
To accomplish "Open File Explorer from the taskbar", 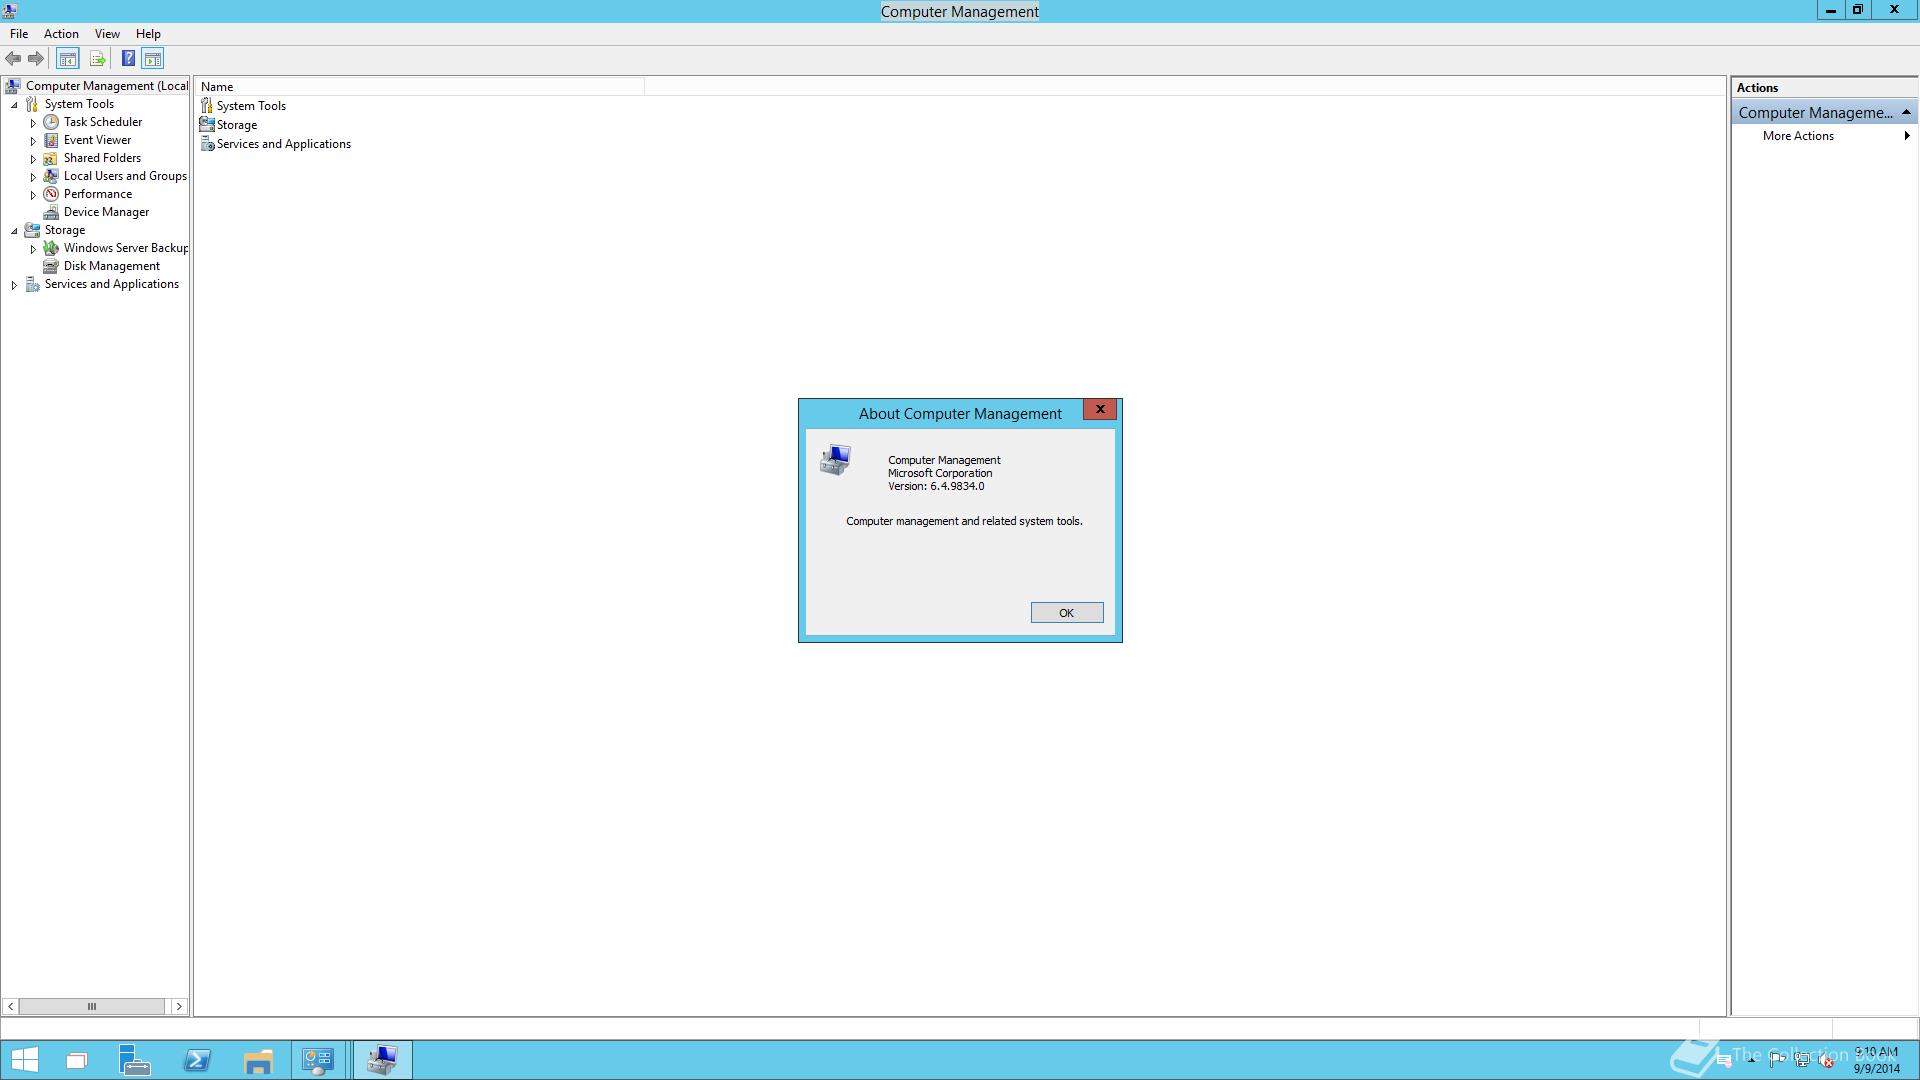I will (258, 1060).
